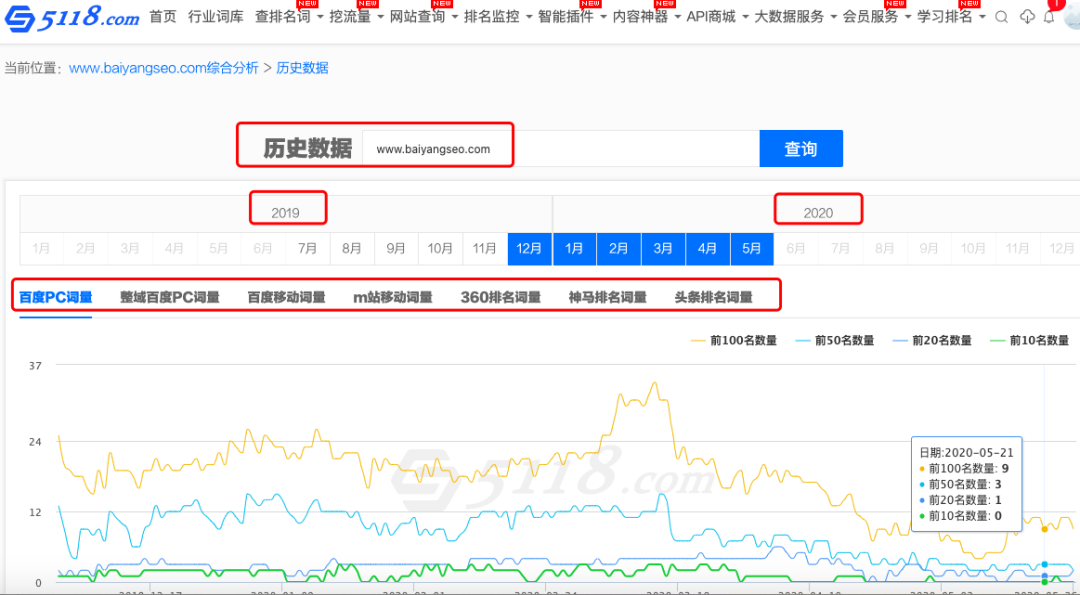Image resolution: width=1080 pixels, height=595 pixels.
Task: Toggle the 前50名数量 legend series
Action: pos(834,340)
